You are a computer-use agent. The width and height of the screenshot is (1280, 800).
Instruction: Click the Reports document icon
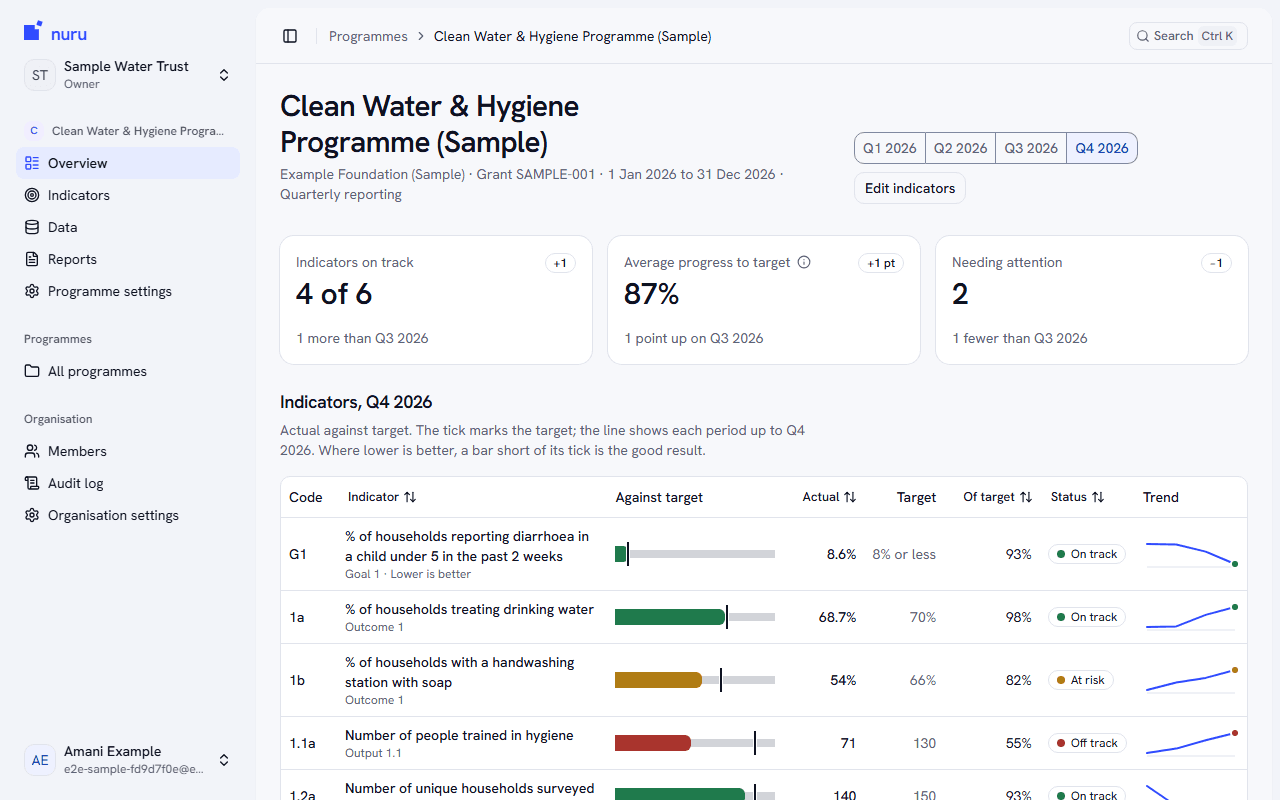coord(32,259)
